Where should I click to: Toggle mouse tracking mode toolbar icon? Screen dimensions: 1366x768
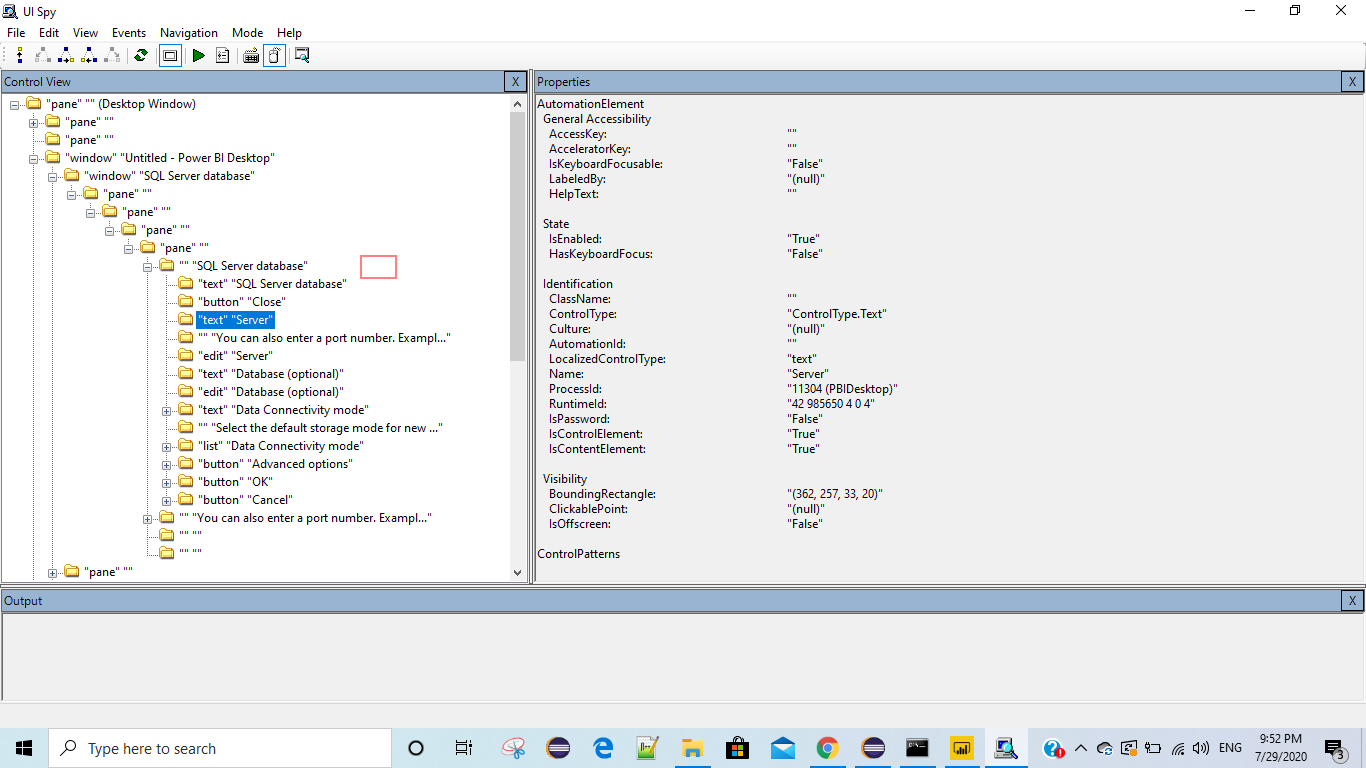coord(274,56)
